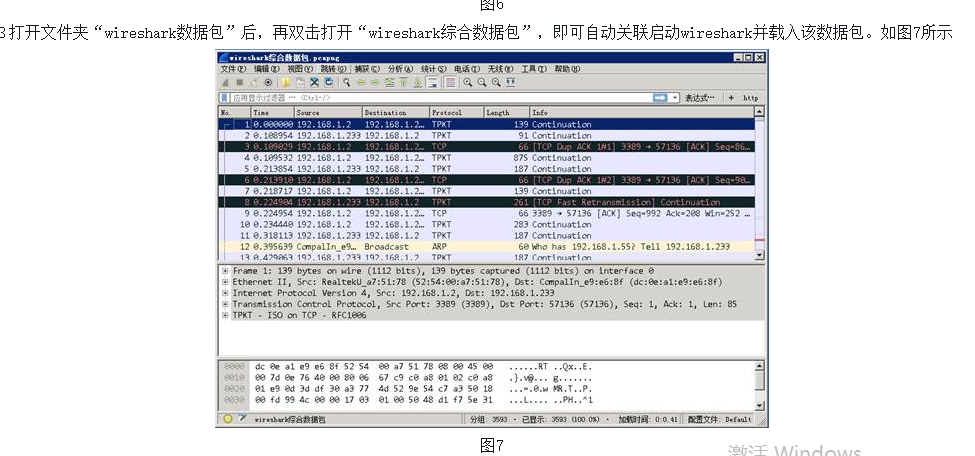Viewport: 975px width, 456px height.
Task: Sort by the Info column header
Action: pyautogui.click(x=642, y=113)
